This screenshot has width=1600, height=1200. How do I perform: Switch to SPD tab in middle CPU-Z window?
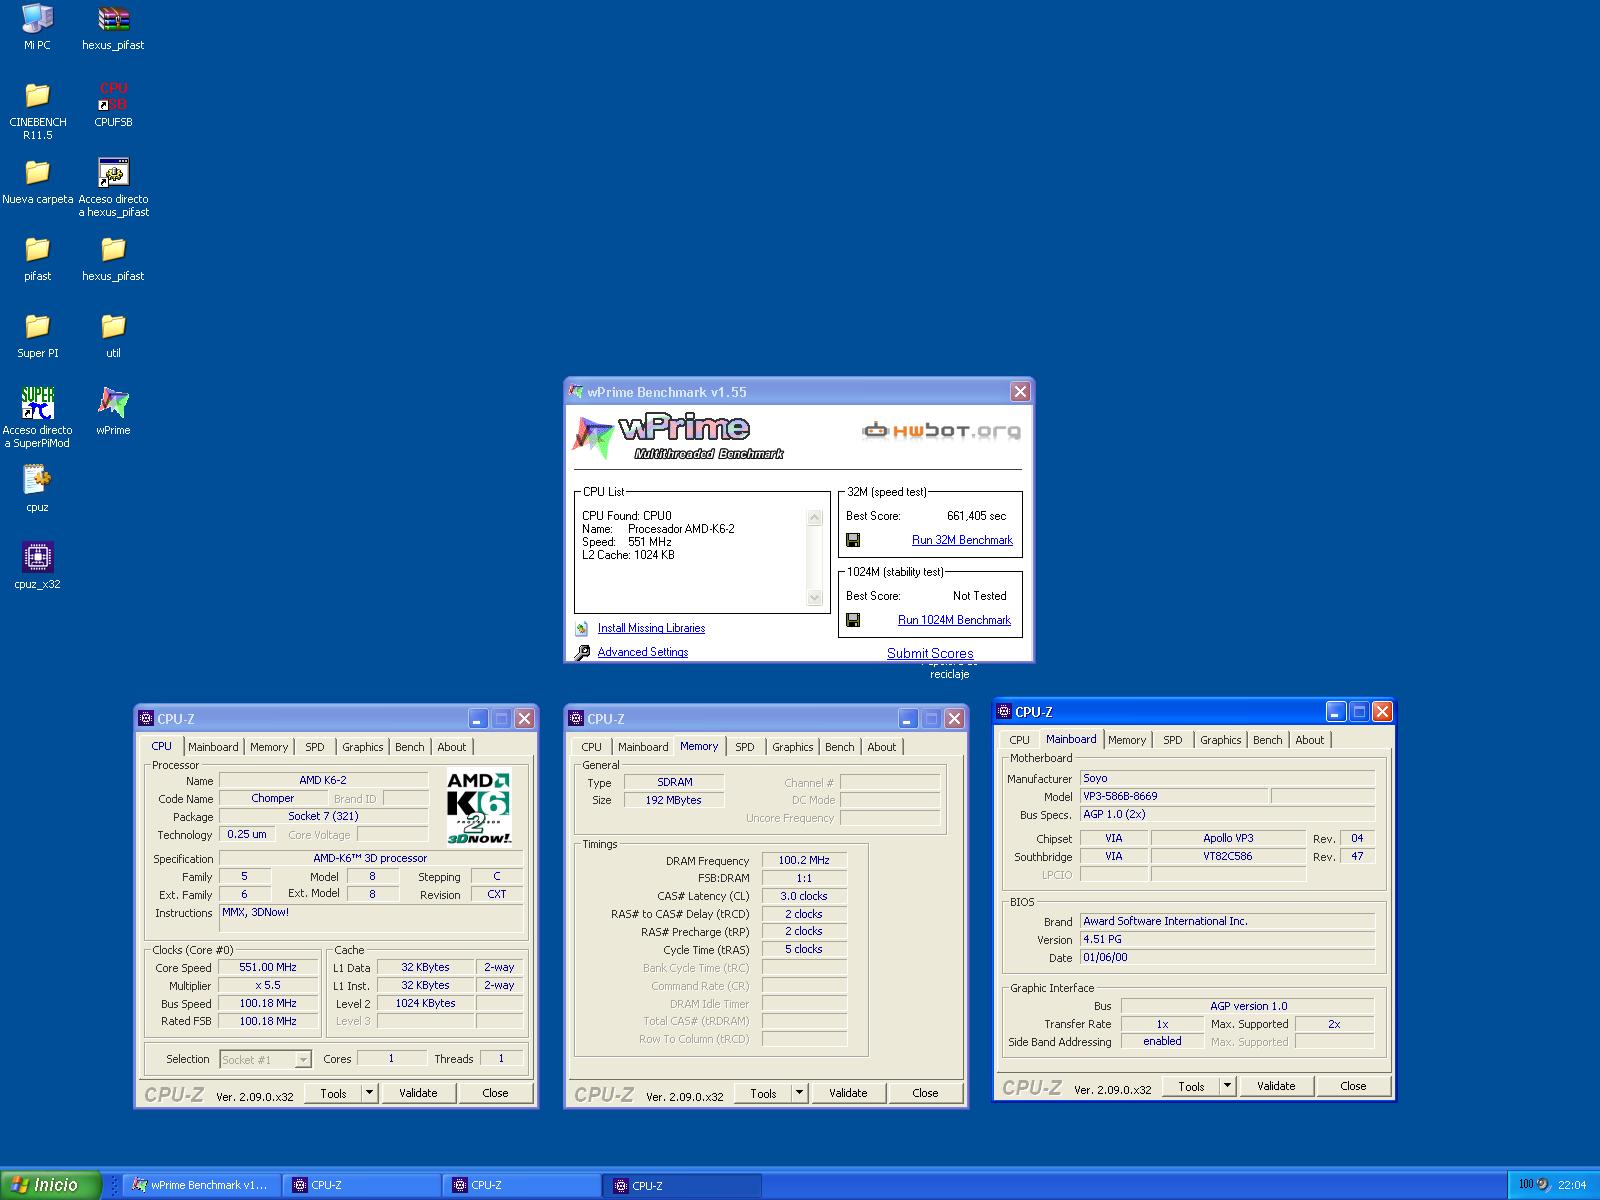[x=745, y=747]
